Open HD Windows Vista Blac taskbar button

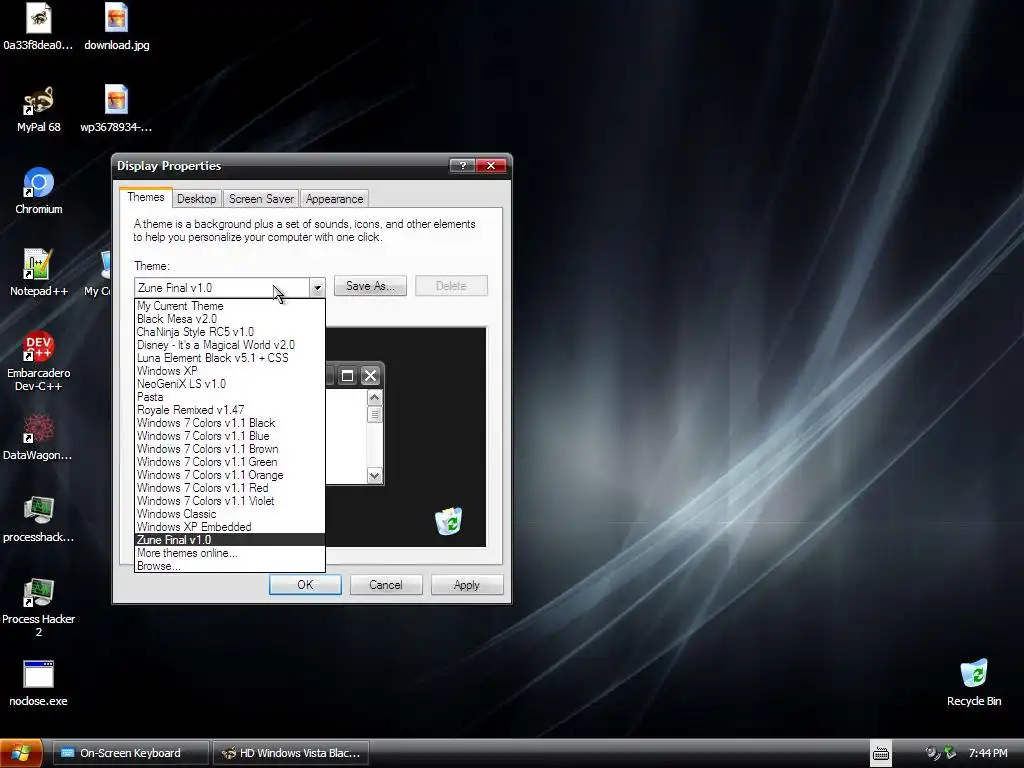(x=291, y=753)
